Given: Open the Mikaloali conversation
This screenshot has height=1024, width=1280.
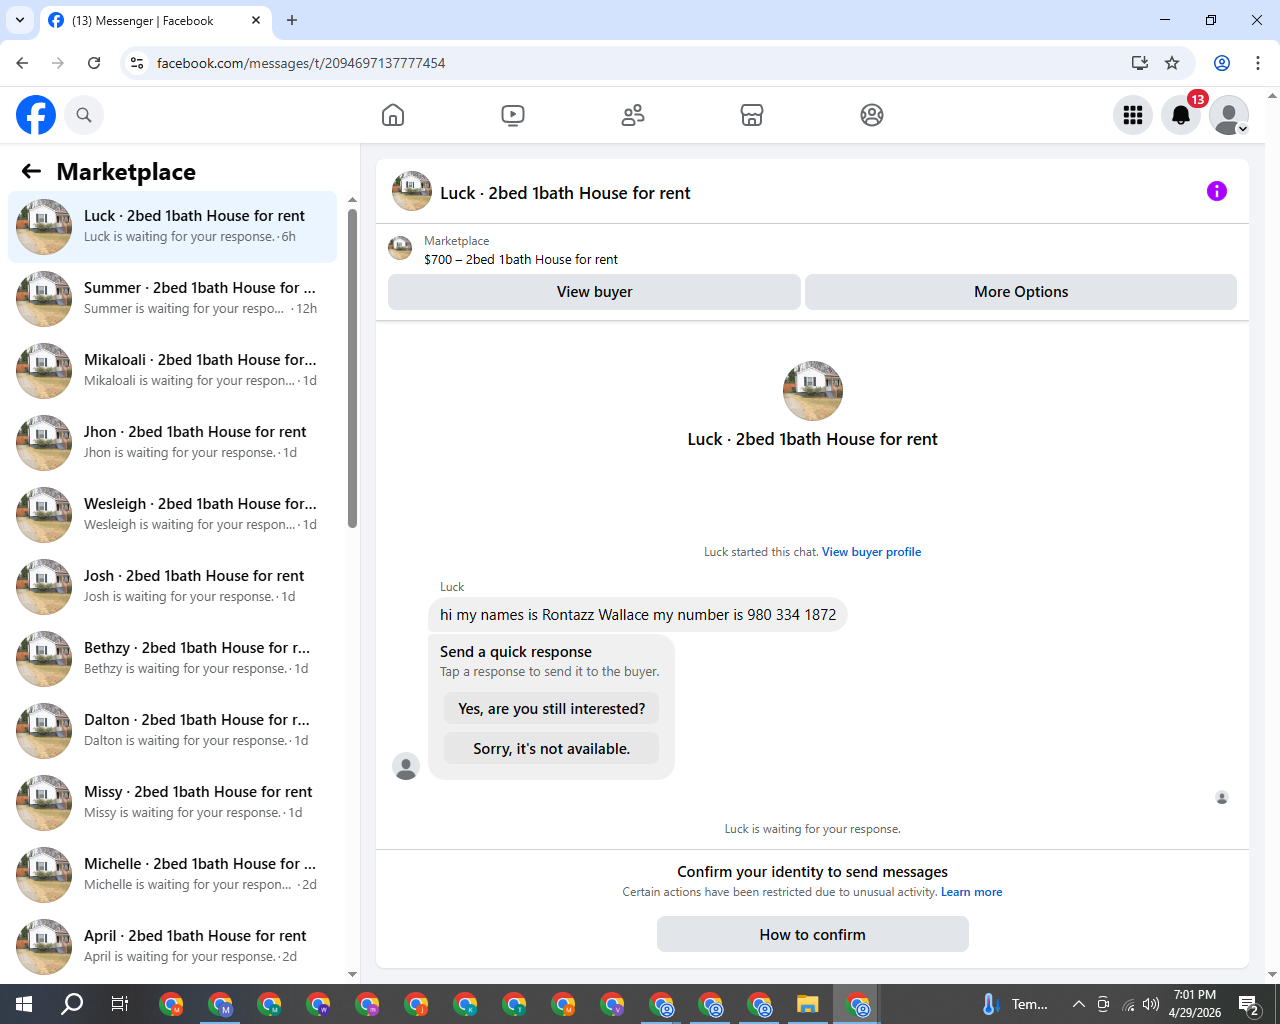Looking at the screenshot, I should [173, 371].
